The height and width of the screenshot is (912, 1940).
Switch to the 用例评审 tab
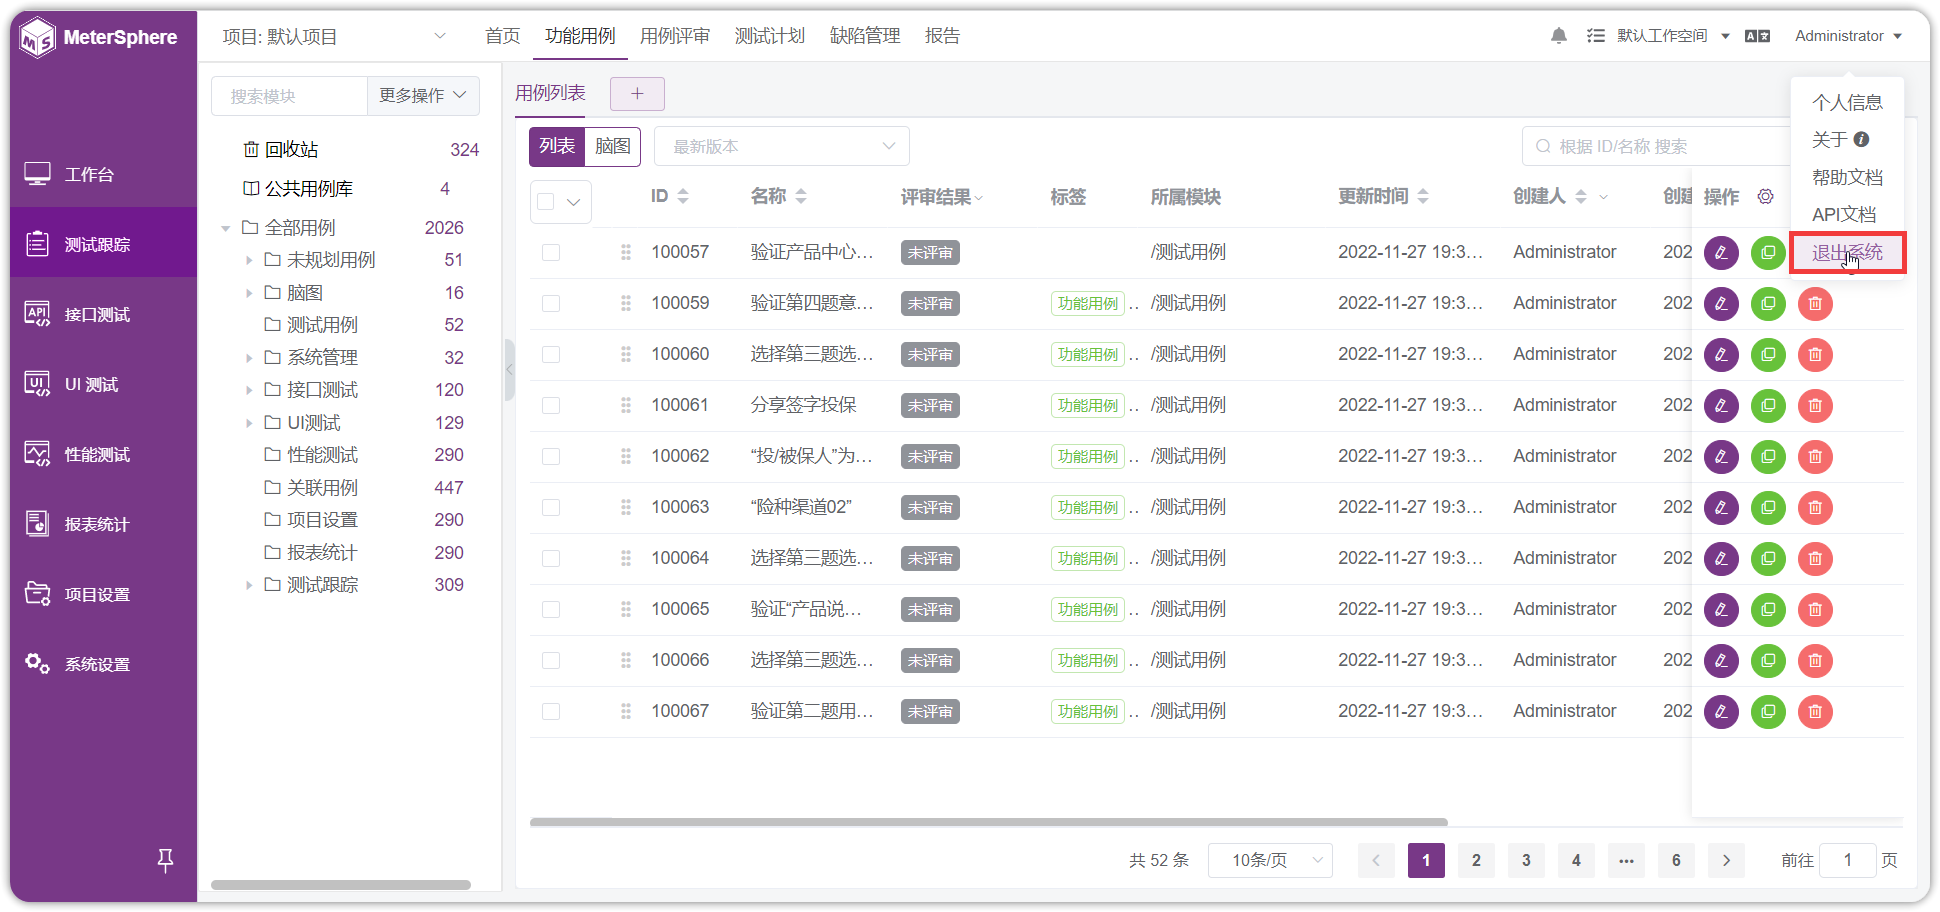click(675, 36)
